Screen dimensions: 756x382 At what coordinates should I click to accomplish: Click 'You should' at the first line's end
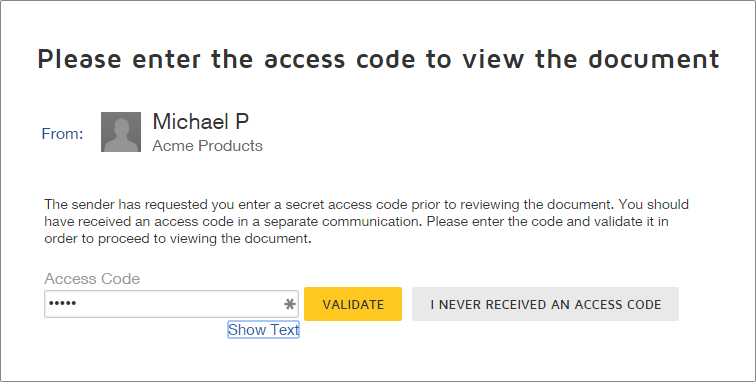pos(654,205)
